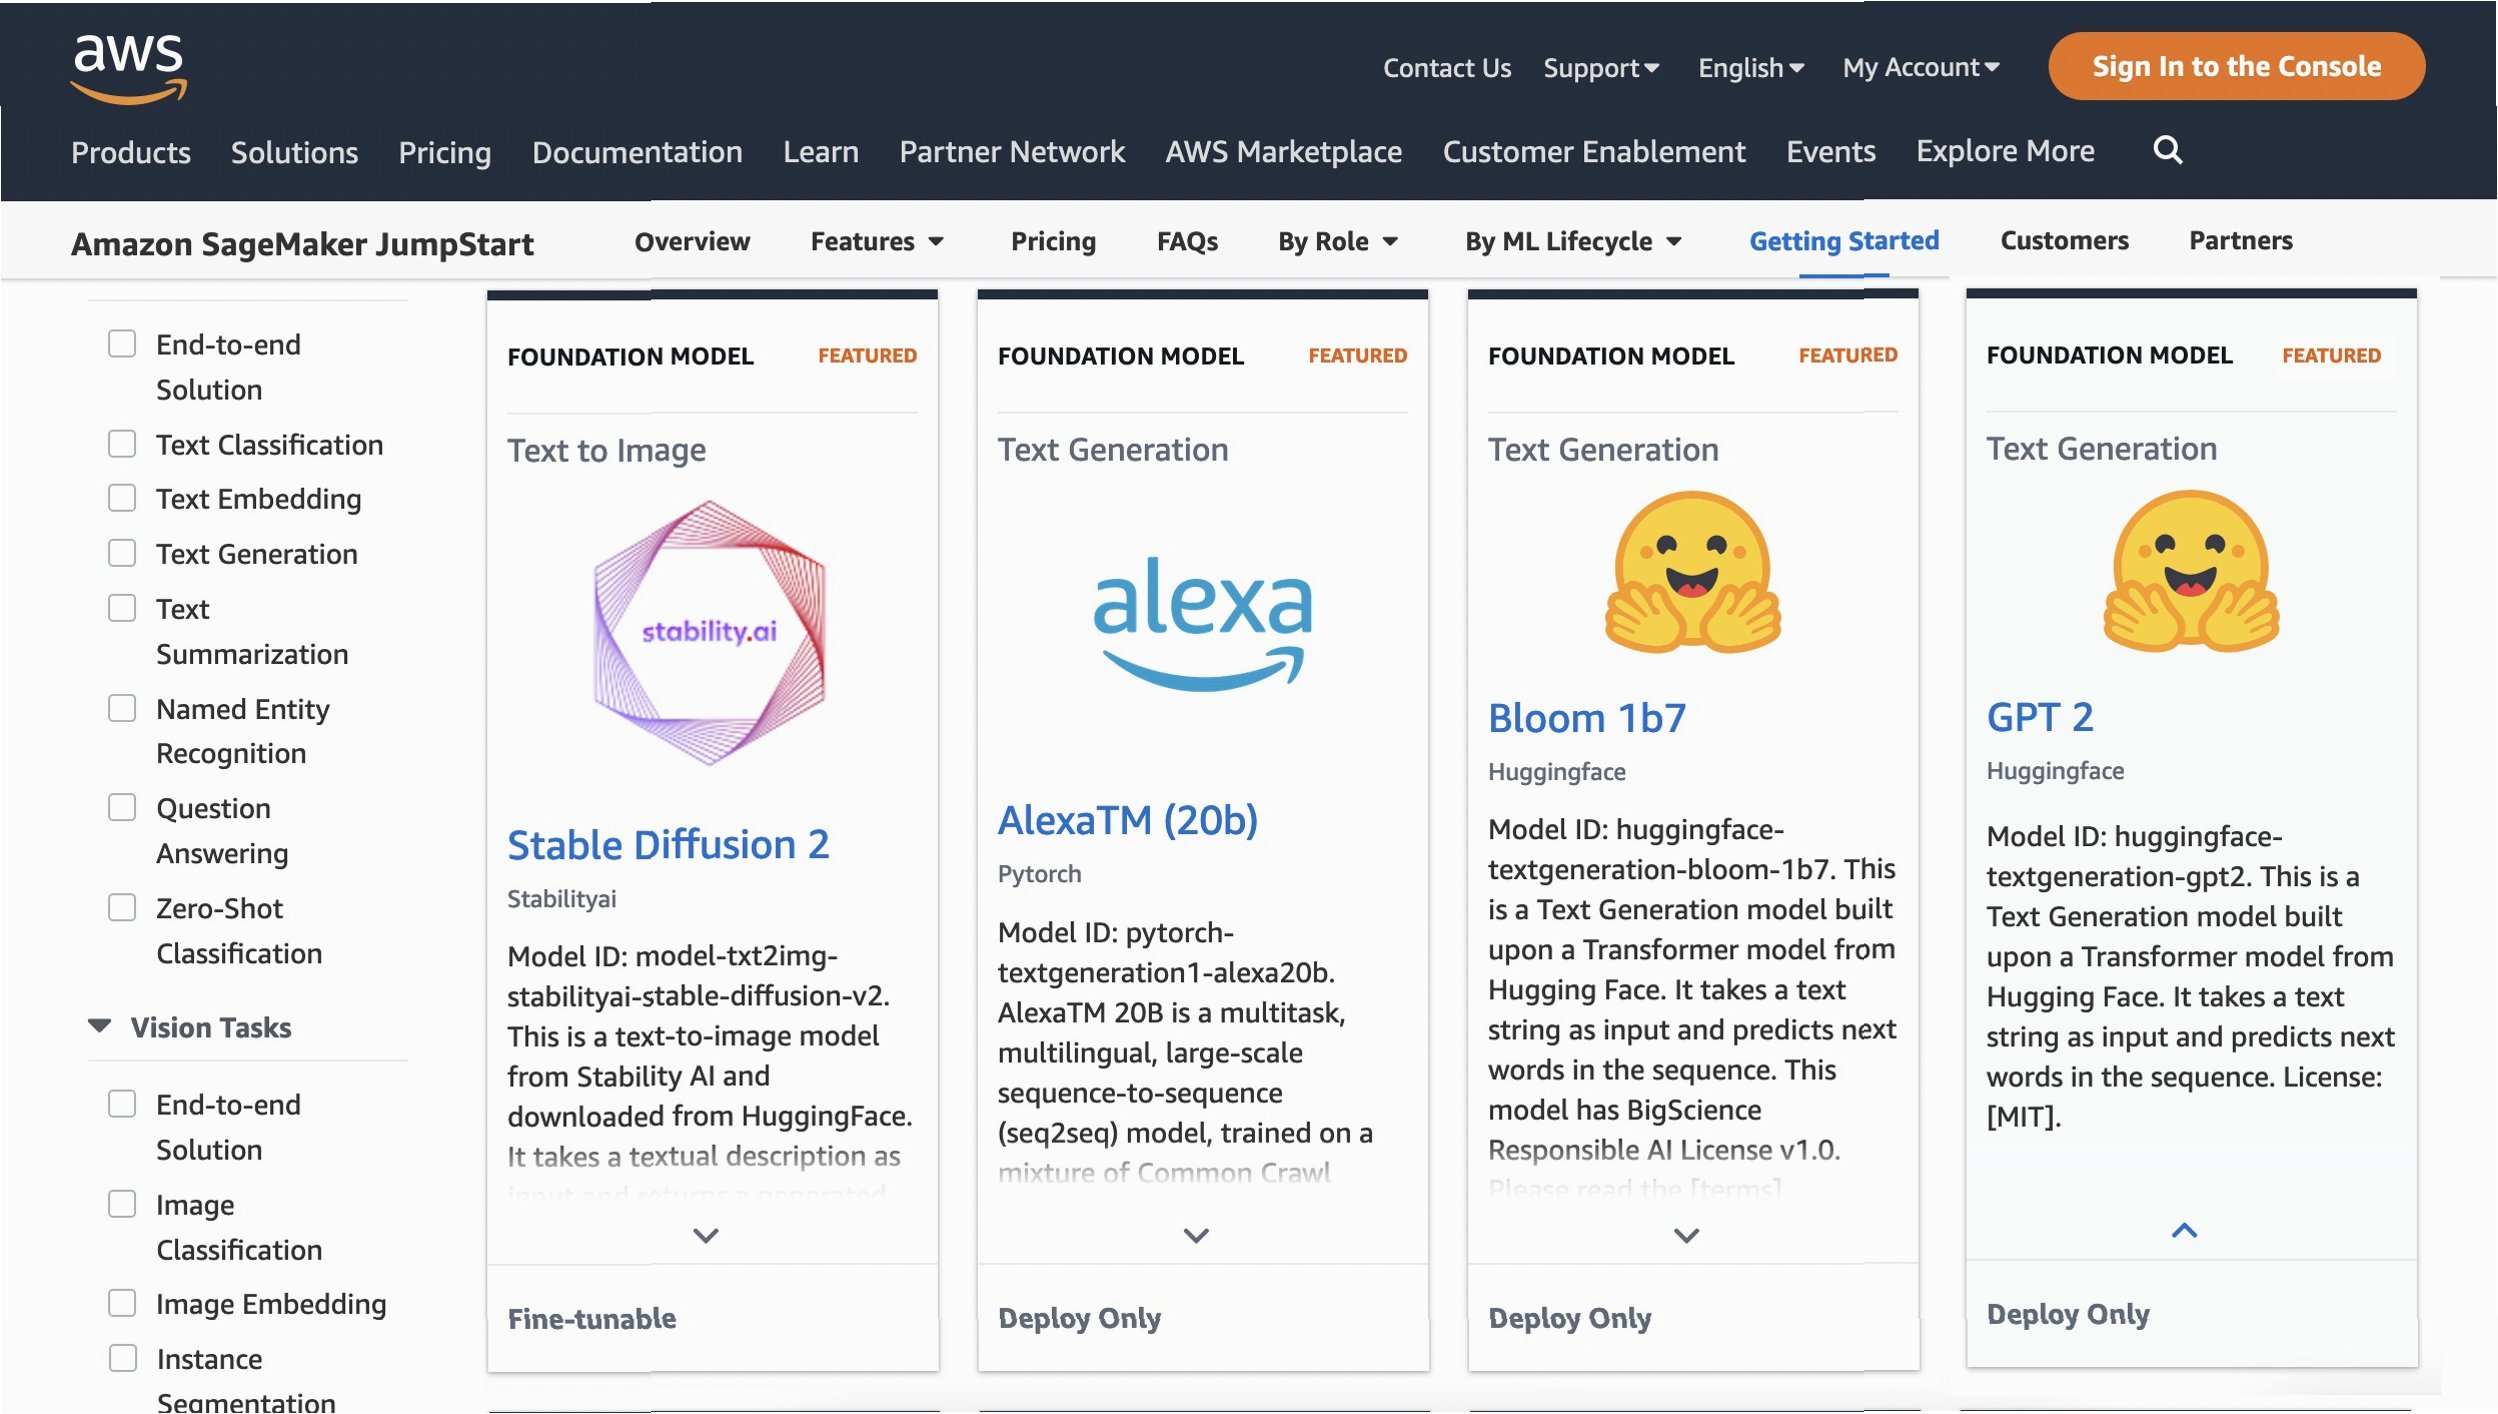Click the stability.ai logo image
Screen dimensions: 2498x1414
pos(709,632)
